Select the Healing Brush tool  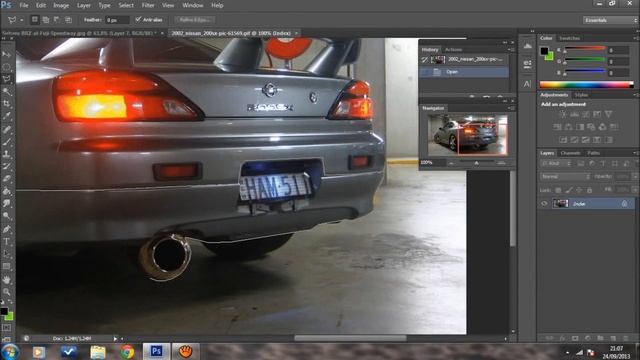[7, 129]
